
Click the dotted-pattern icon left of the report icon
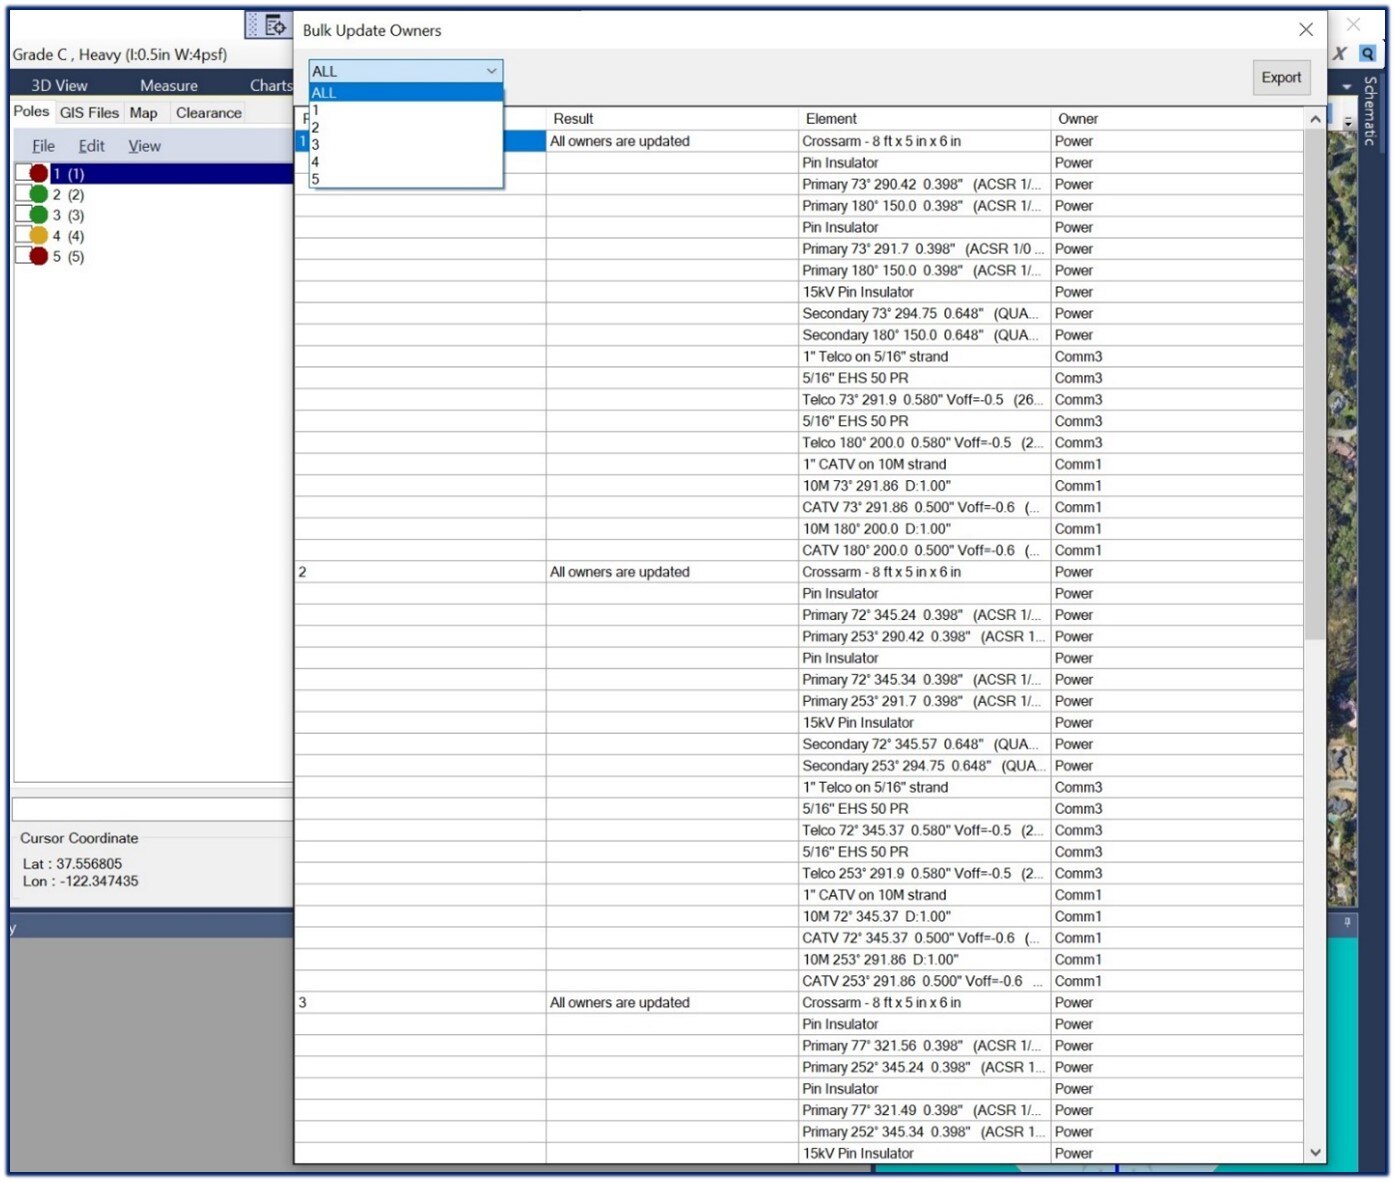(x=253, y=25)
